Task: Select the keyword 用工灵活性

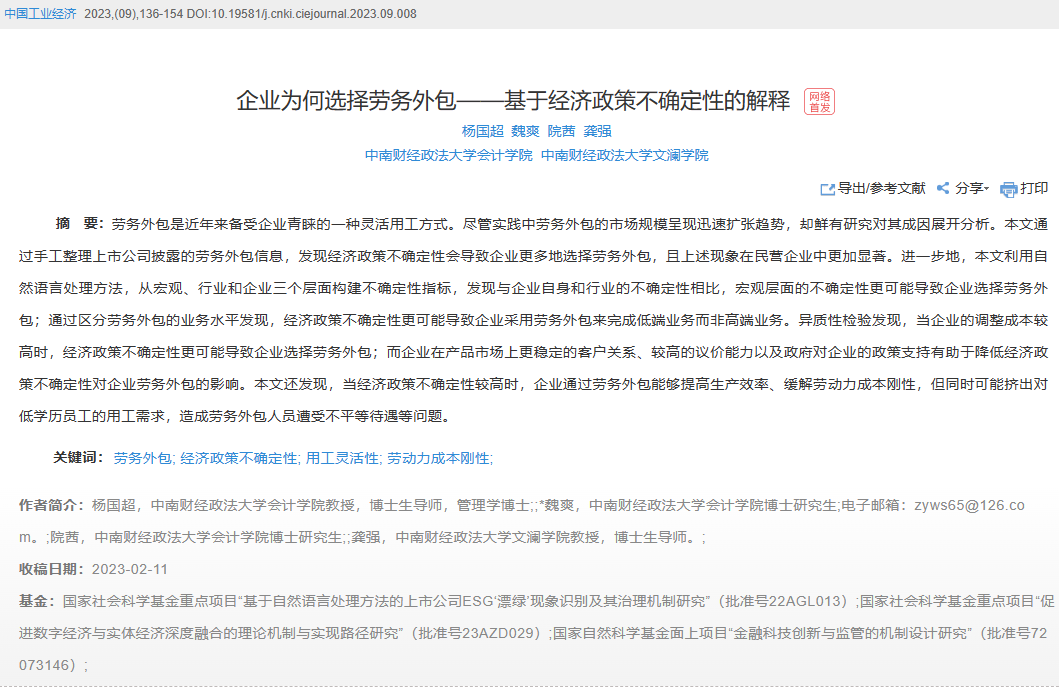Action: (341, 458)
